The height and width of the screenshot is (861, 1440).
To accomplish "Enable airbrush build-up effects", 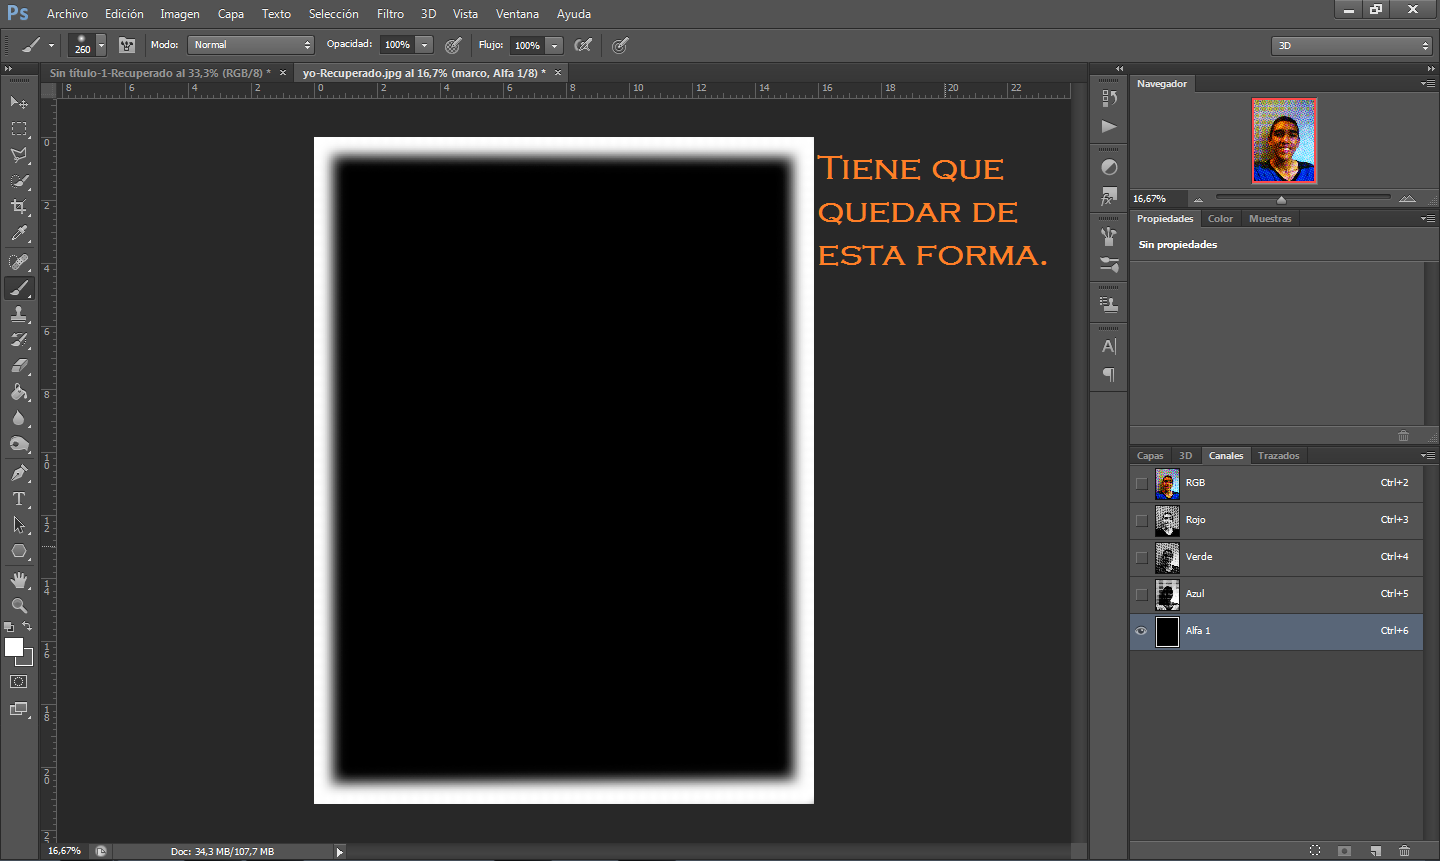I will (x=583, y=45).
